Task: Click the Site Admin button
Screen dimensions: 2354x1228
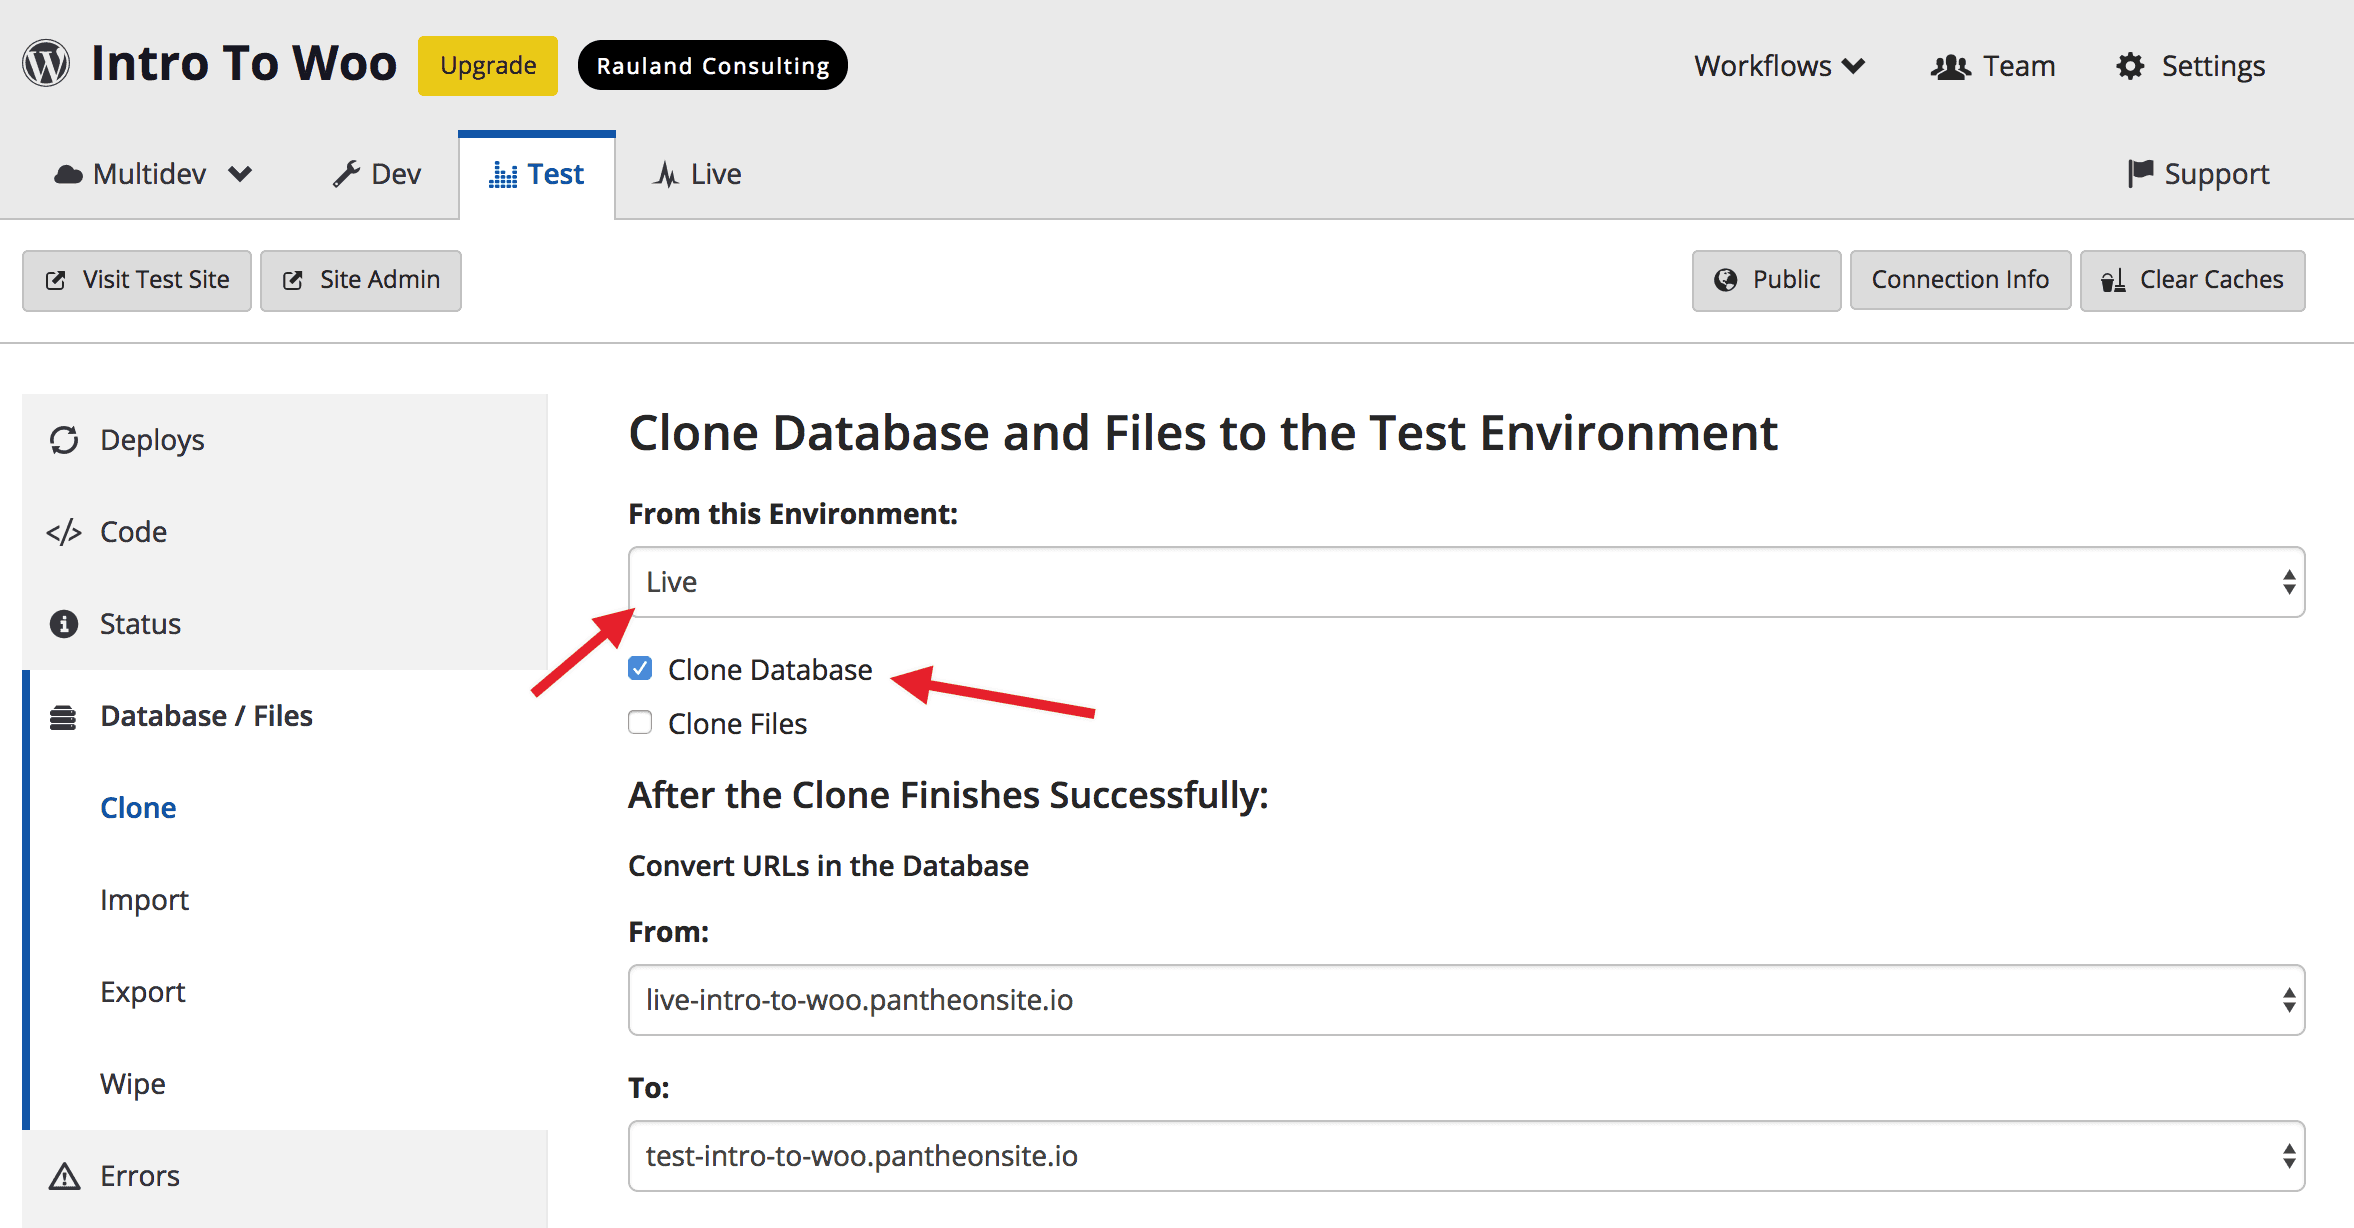Action: (x=361, y=281)
